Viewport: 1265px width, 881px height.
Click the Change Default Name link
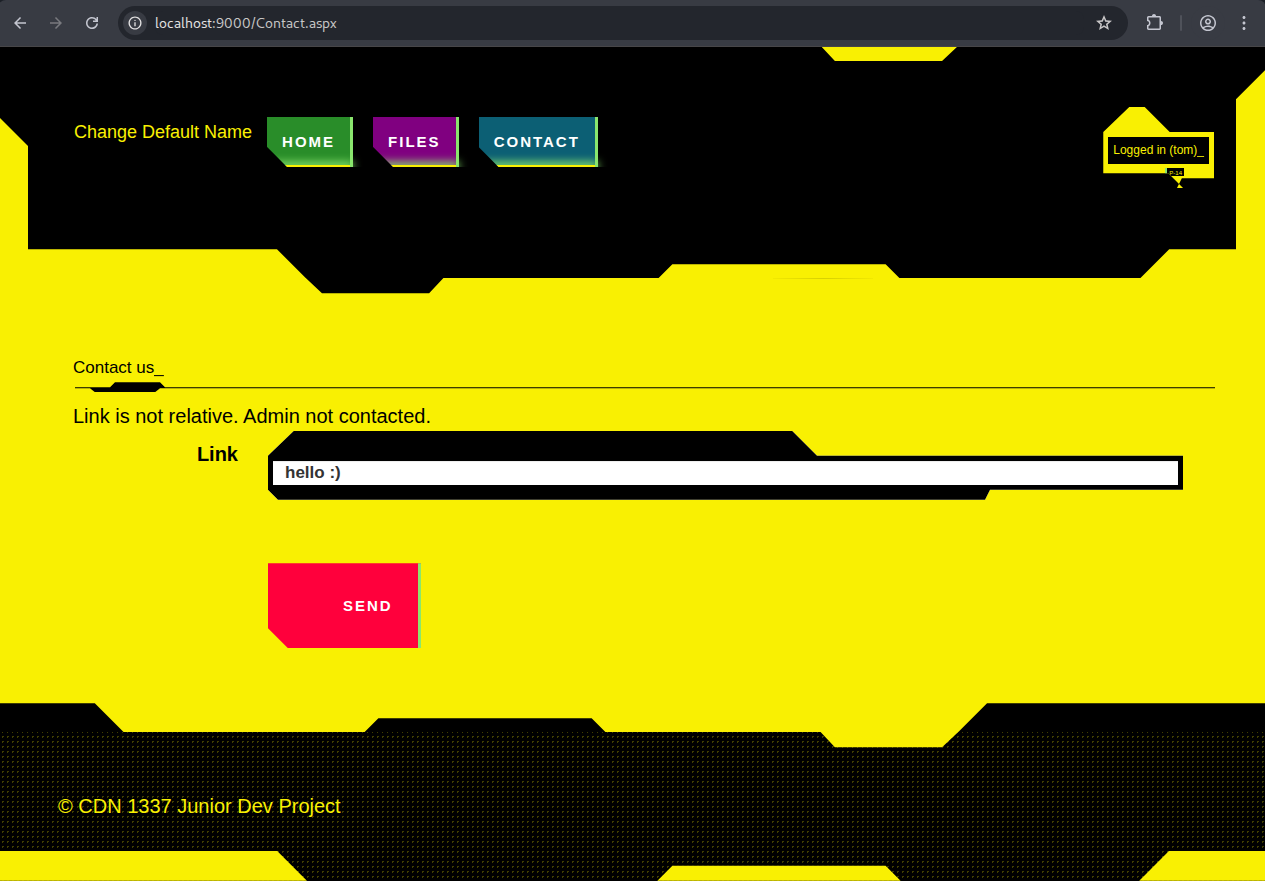tap(163, 132)
